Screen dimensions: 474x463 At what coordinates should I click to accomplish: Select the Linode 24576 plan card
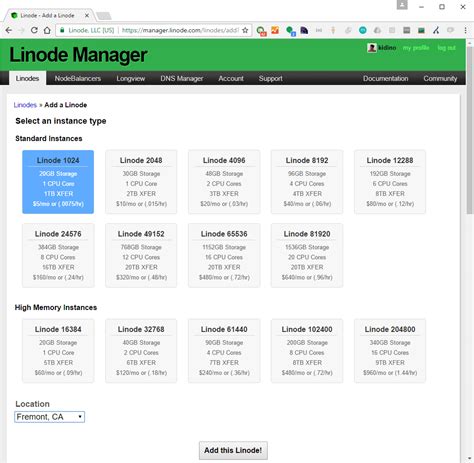58,255
